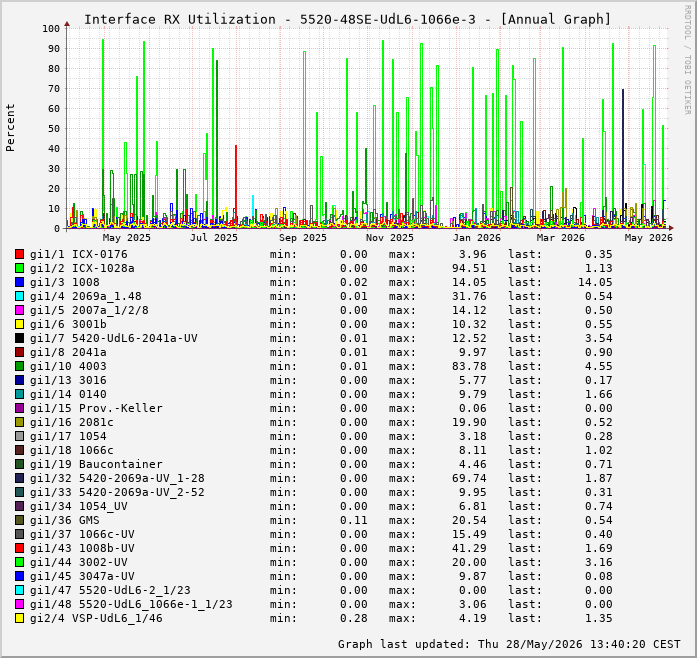Click the max value 83.78 for gi1/10
The width and height of the screenshot is (697, 658).
[469, 366]
